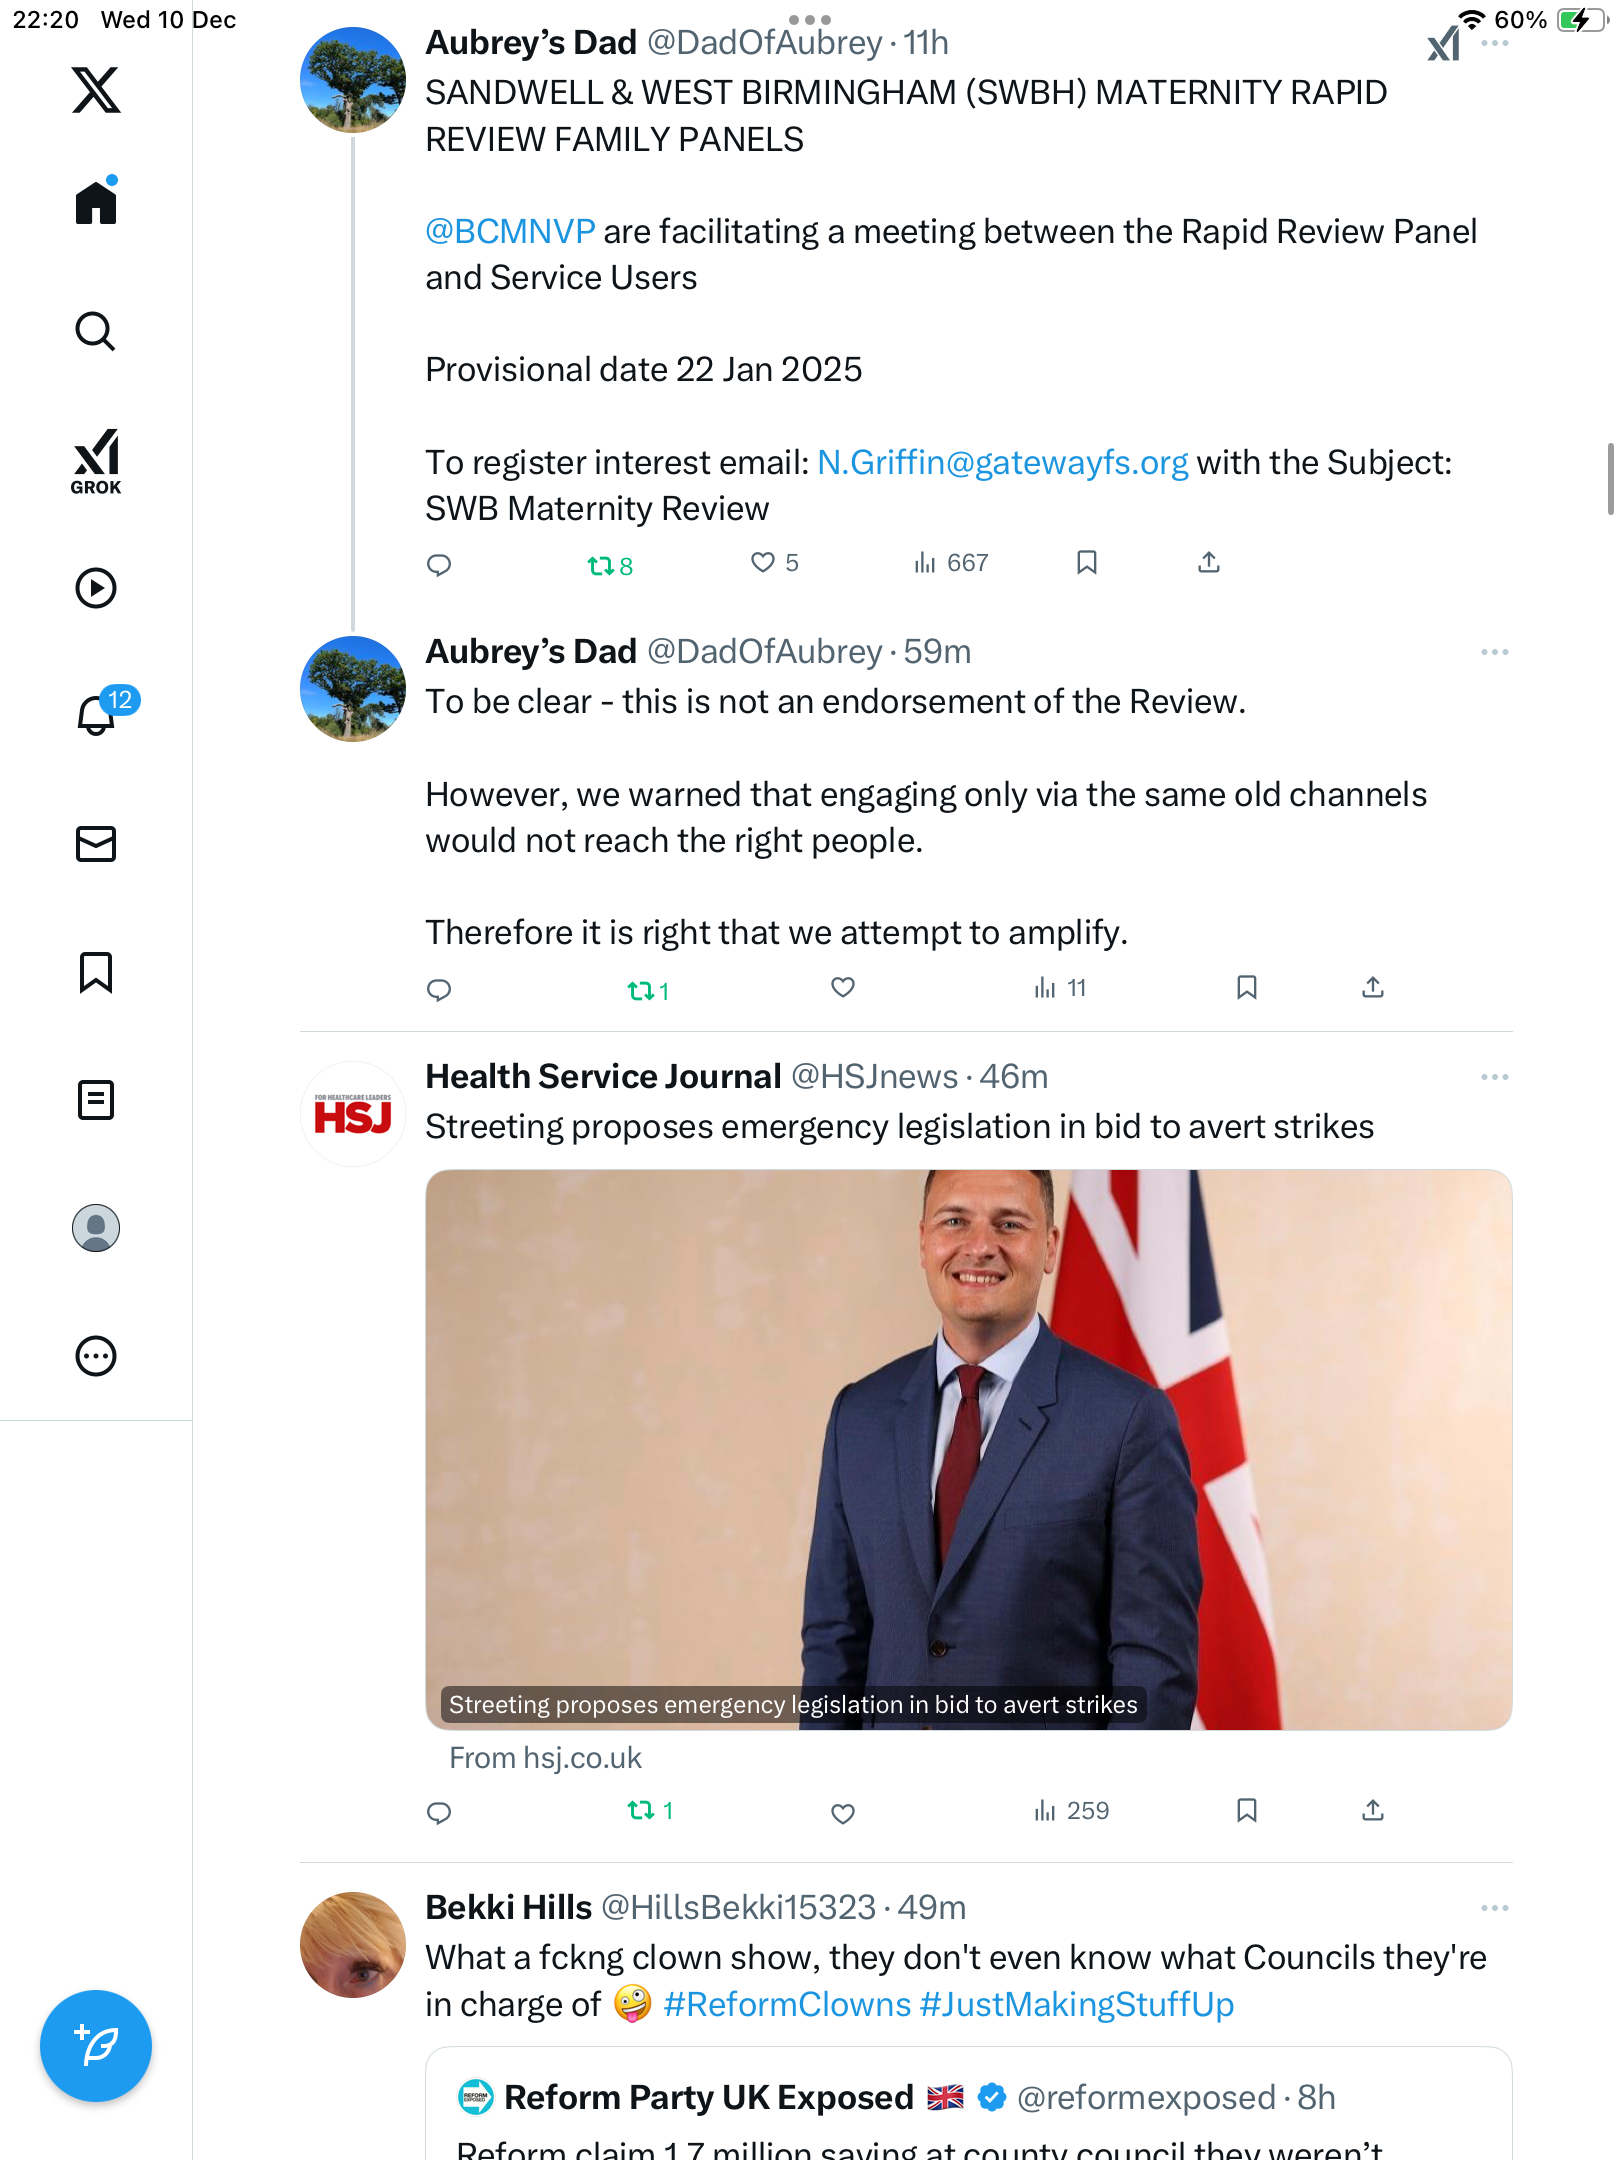Open the video play sidebar icon
1620x2160 pixels.
pyautogui.click(x=96, y=588)
